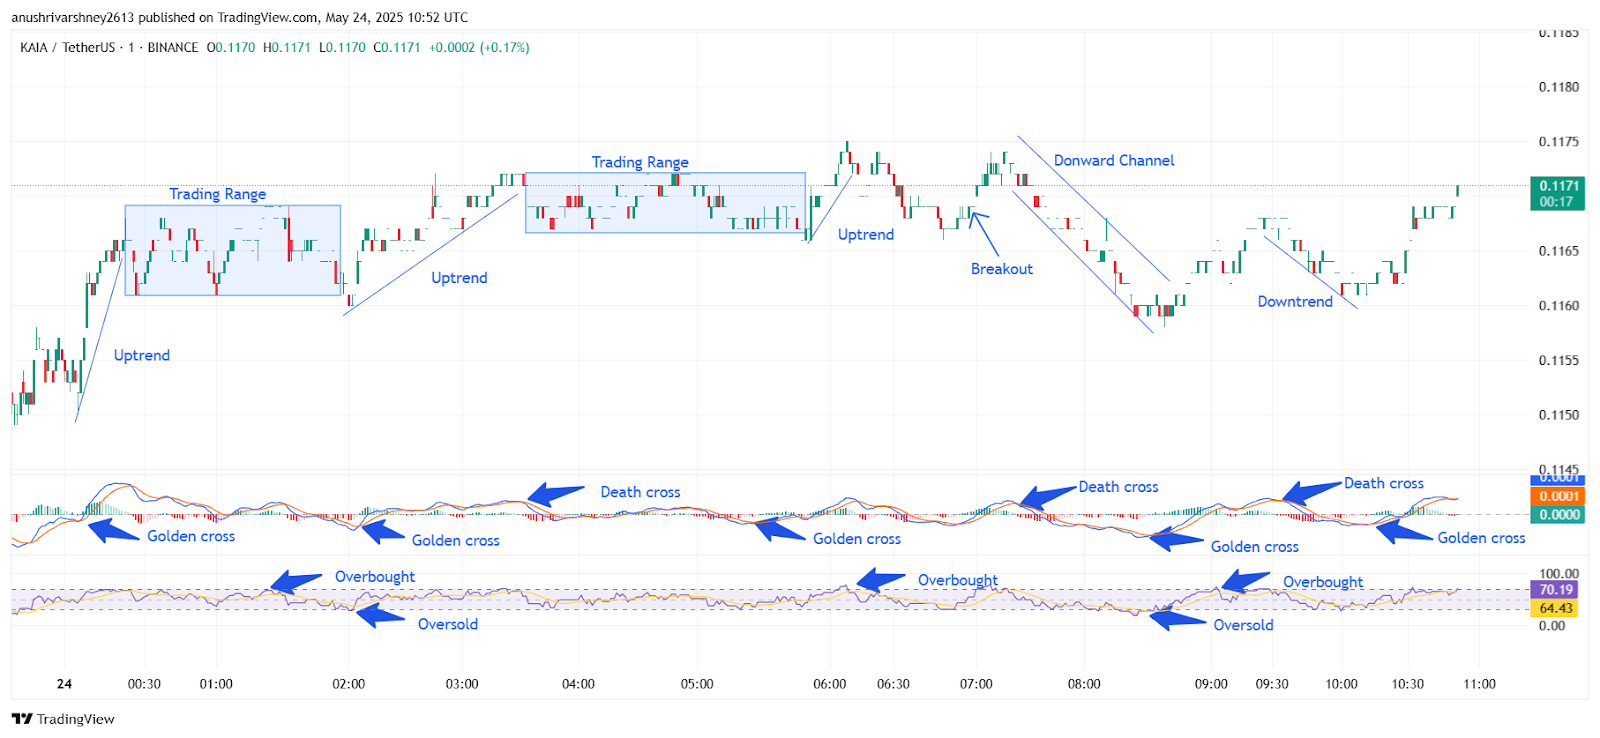Click the 07:00 time axis label
The height and width of the screenshot is (738, 1600).
point(976,684)
